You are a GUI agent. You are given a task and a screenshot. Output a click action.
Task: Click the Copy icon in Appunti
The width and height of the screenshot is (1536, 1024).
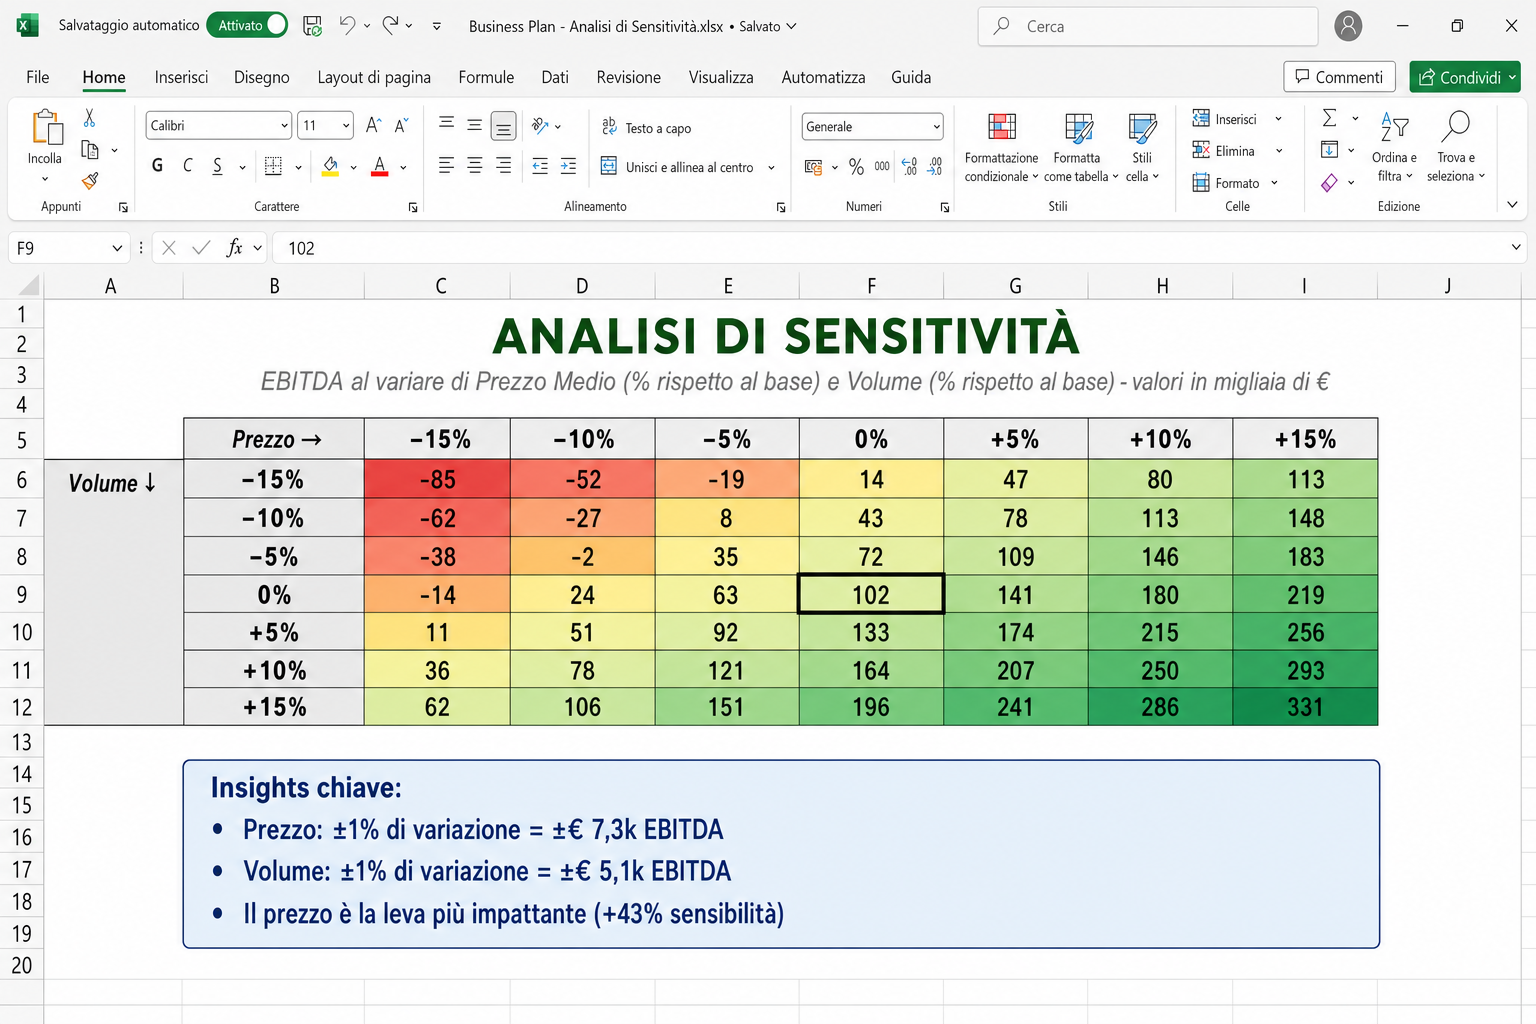(90, 150)
